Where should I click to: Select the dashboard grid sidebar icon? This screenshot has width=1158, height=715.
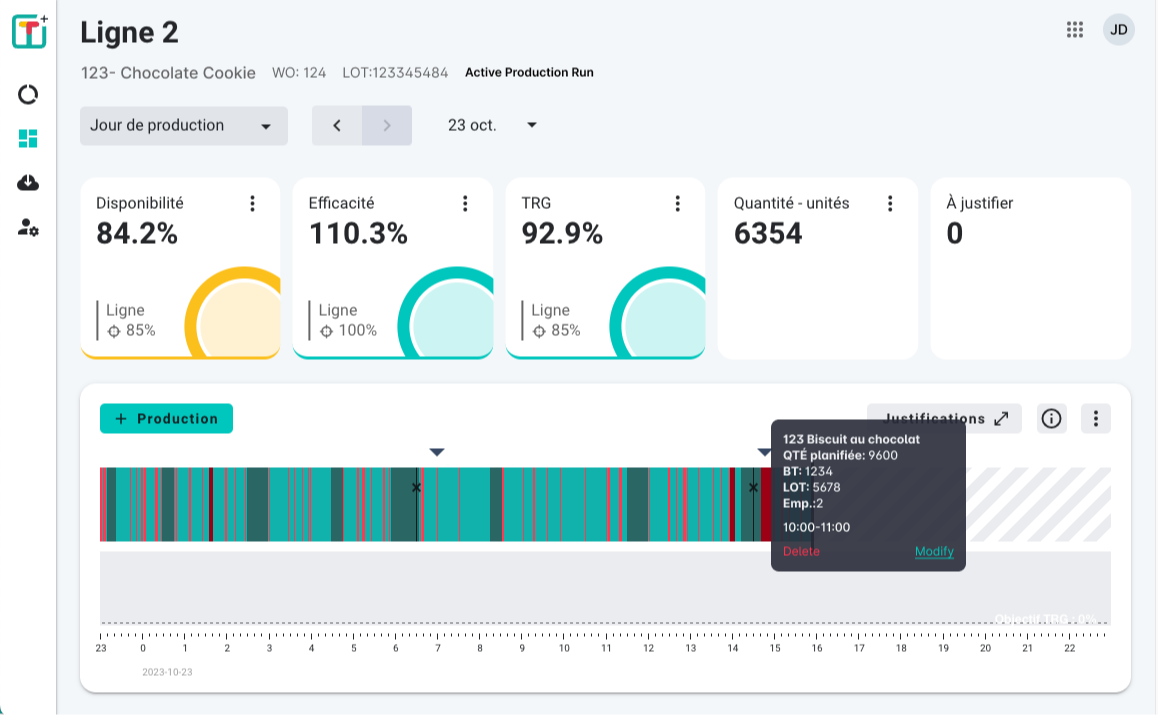28,139
